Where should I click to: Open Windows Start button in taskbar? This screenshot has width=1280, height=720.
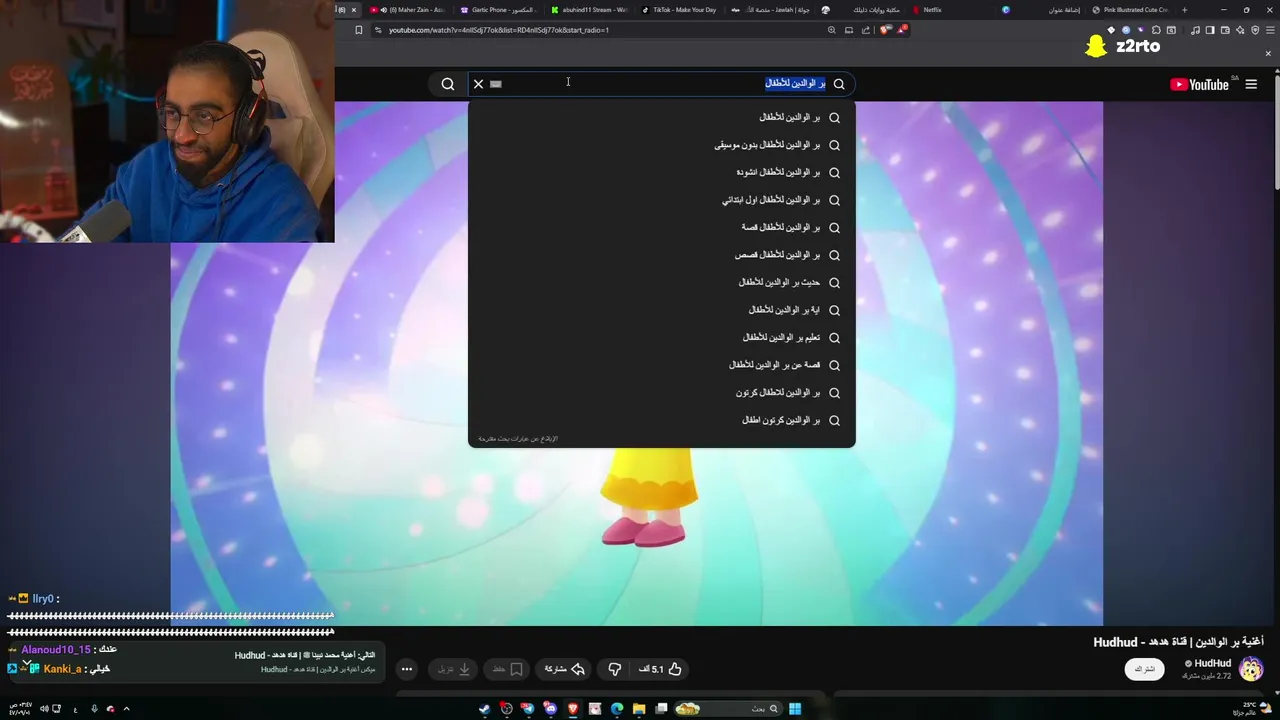[795, 709]
